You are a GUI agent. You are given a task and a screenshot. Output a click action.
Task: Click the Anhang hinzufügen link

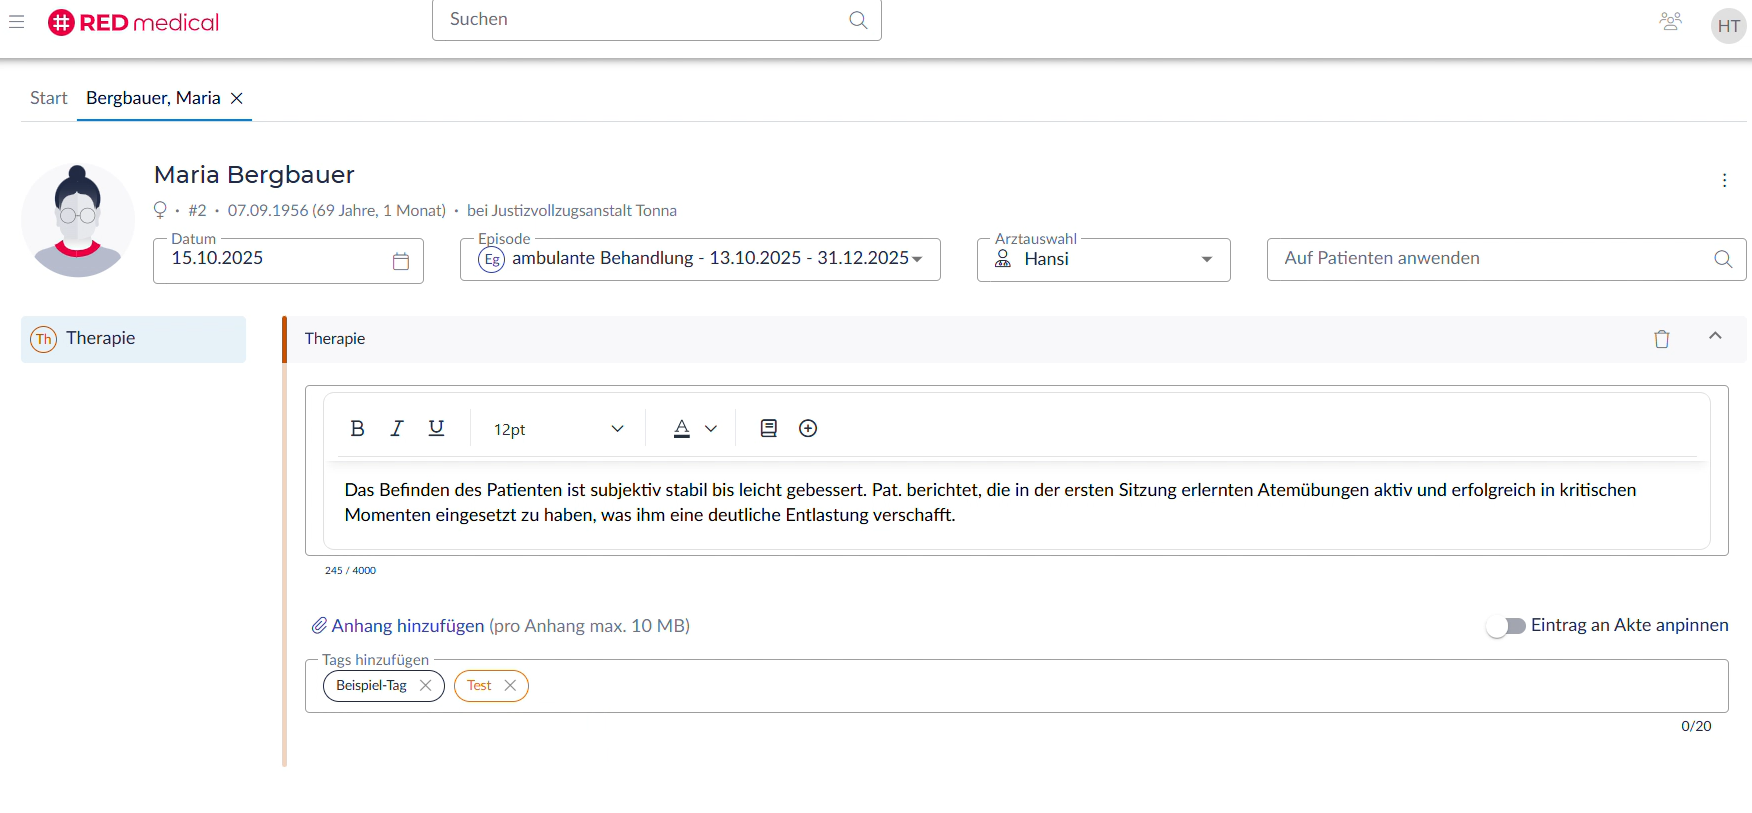[407, 626]
